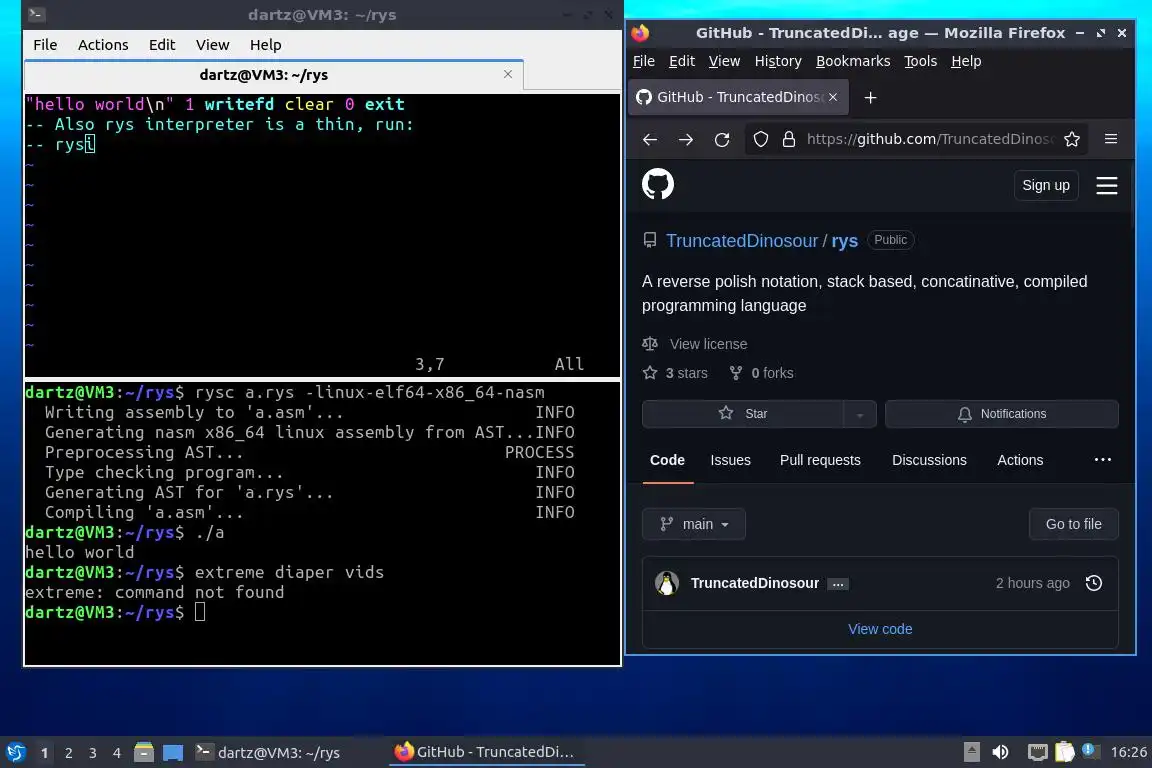Open commit history clock icon
Viewport: 1152px width, 768px height.
click(1094, 583)
